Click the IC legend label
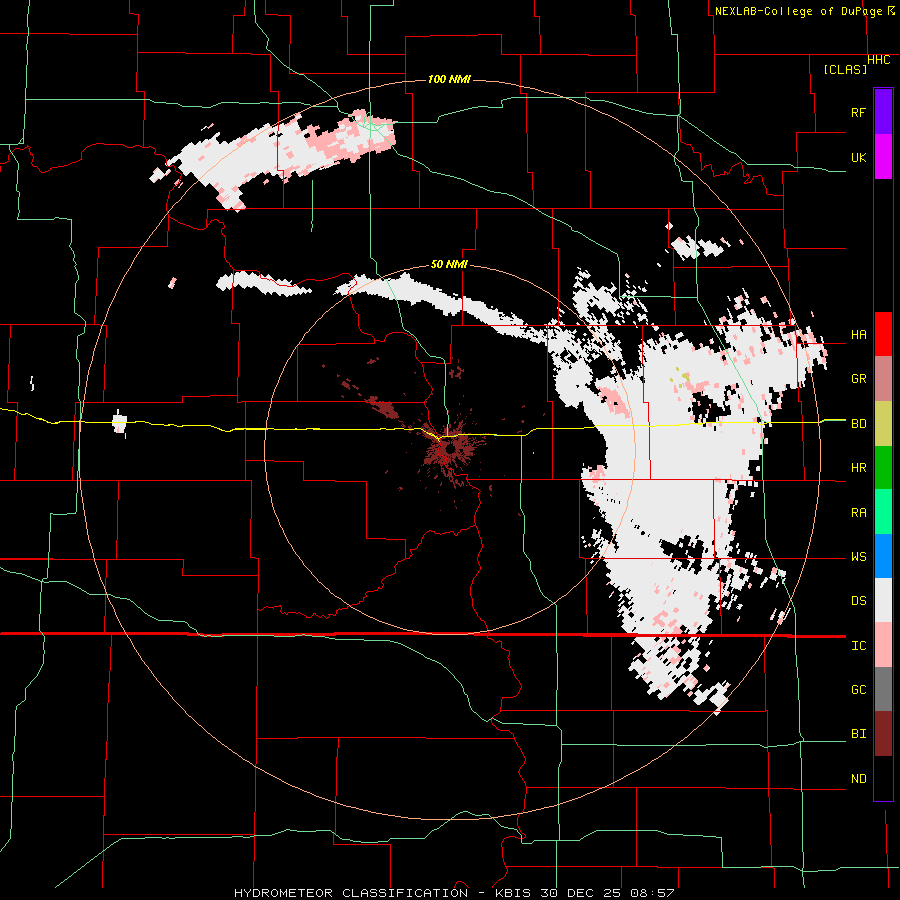The width and height of the screenshot is (900, 900). (x=858, y=646)
